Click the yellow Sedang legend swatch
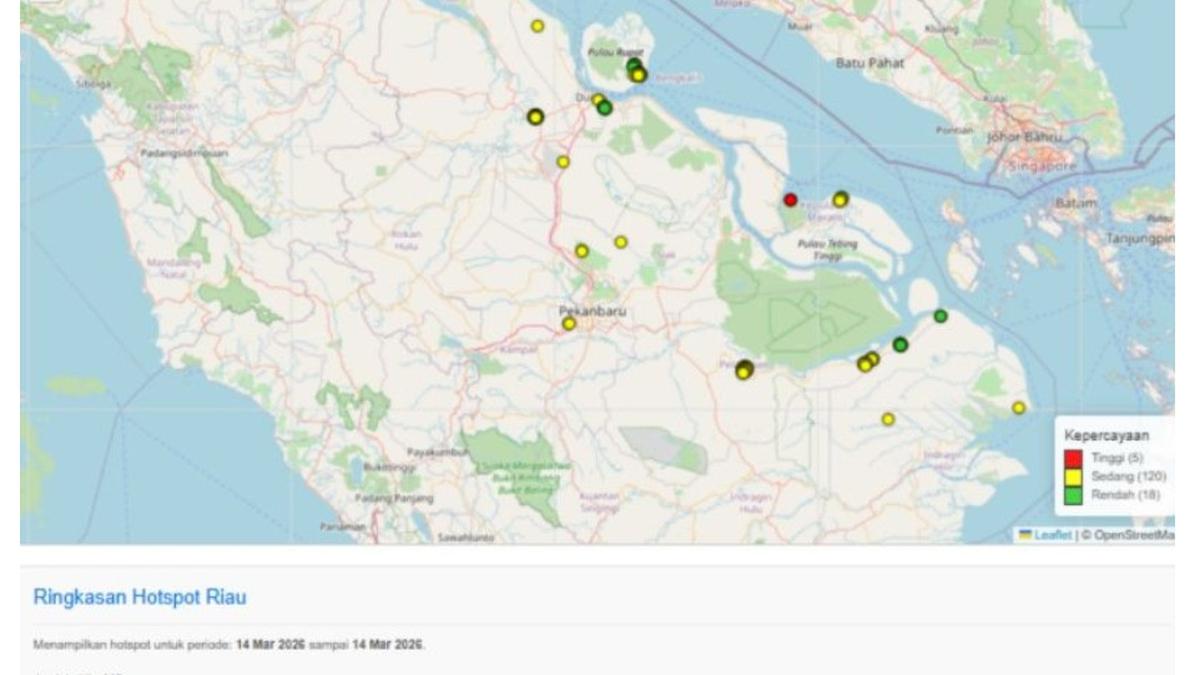The width and height of the screenshot is (1200, 675). click(1074, 477)
